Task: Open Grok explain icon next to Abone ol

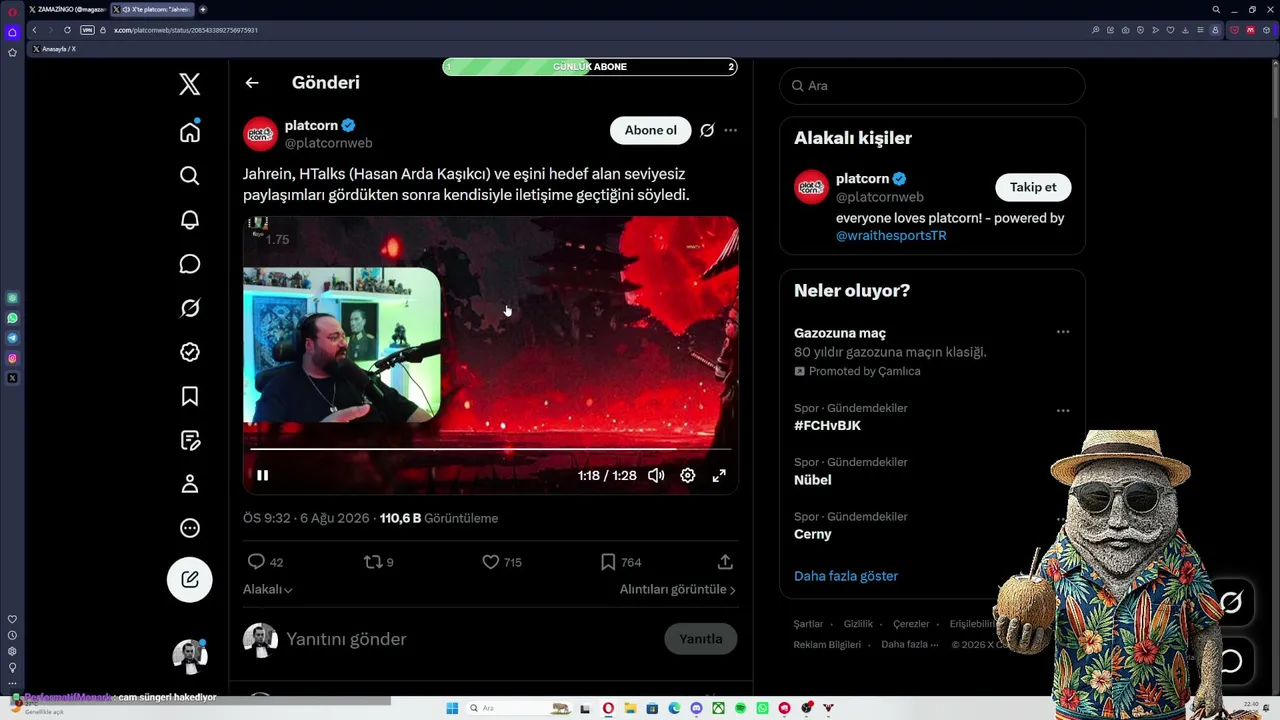Action: (707, 130)
